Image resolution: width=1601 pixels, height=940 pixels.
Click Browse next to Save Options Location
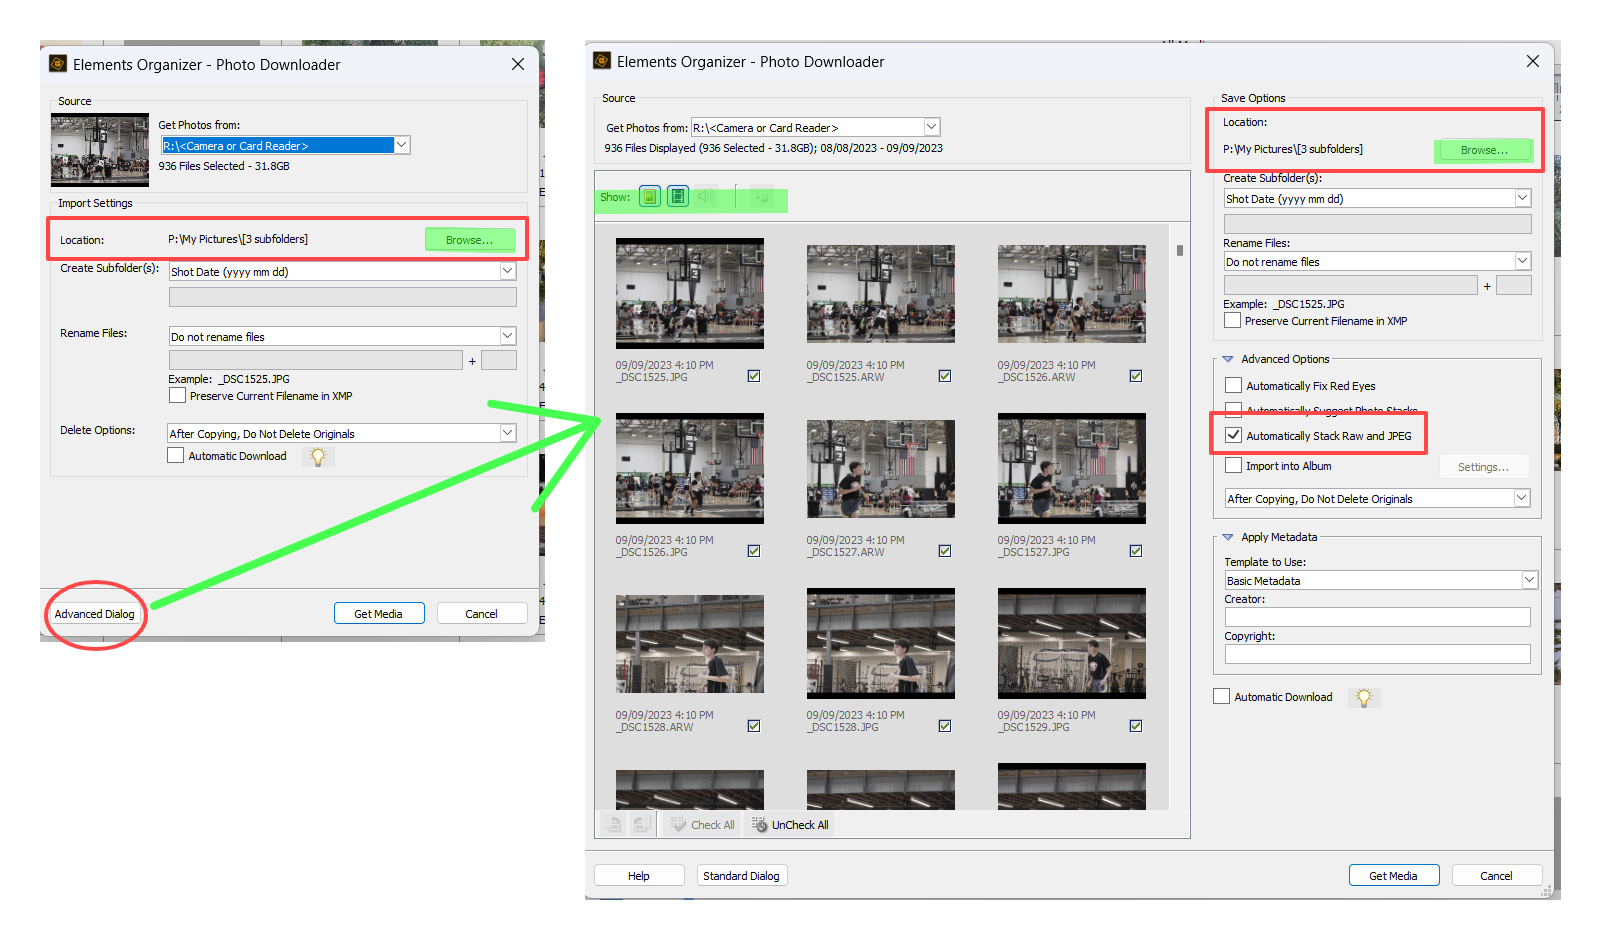1483,150
